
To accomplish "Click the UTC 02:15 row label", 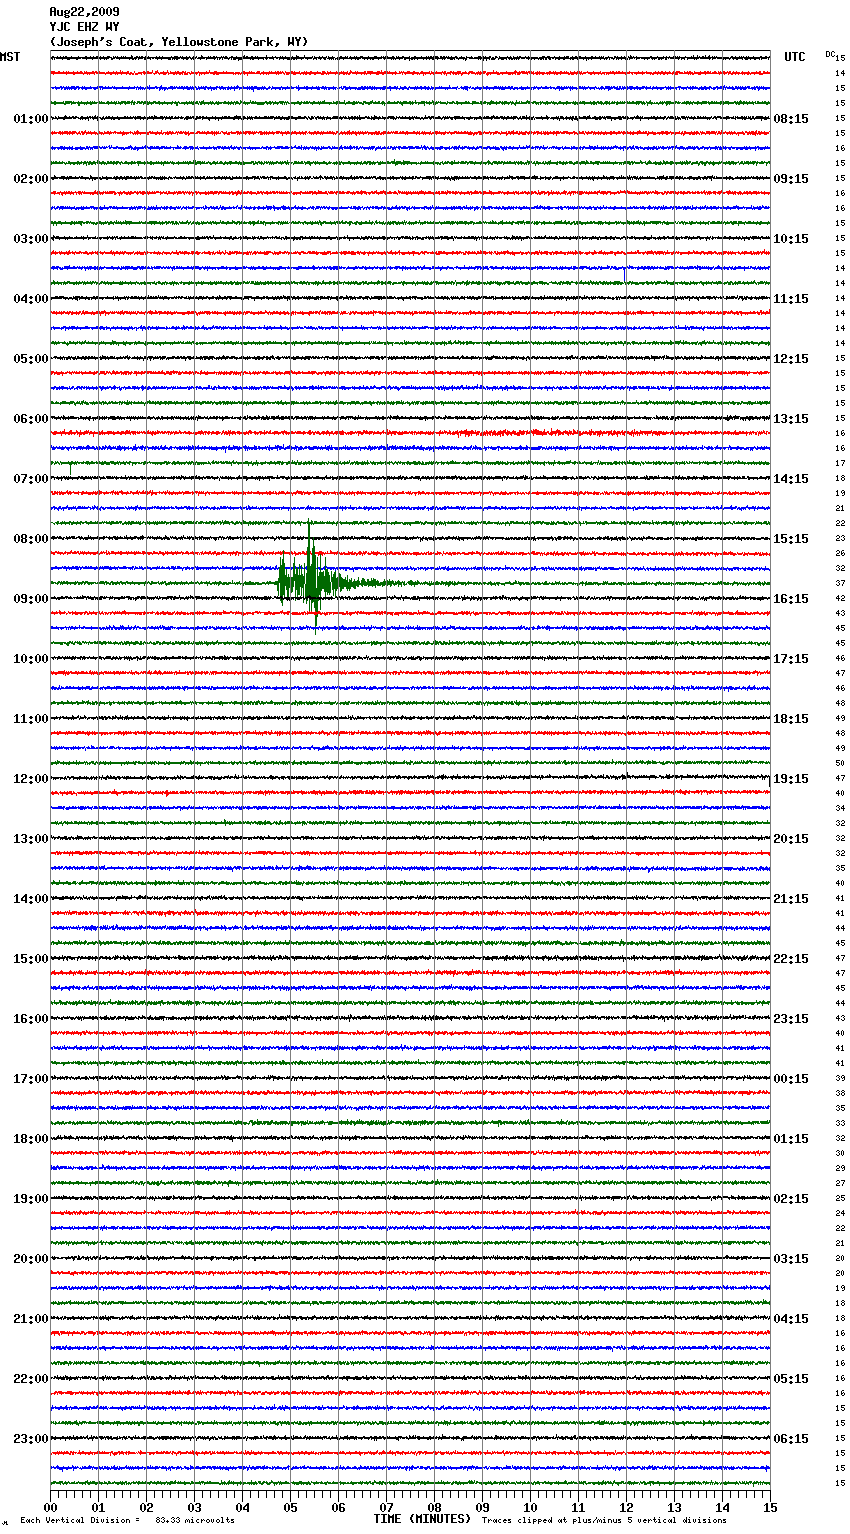I will pos(791,1199).
